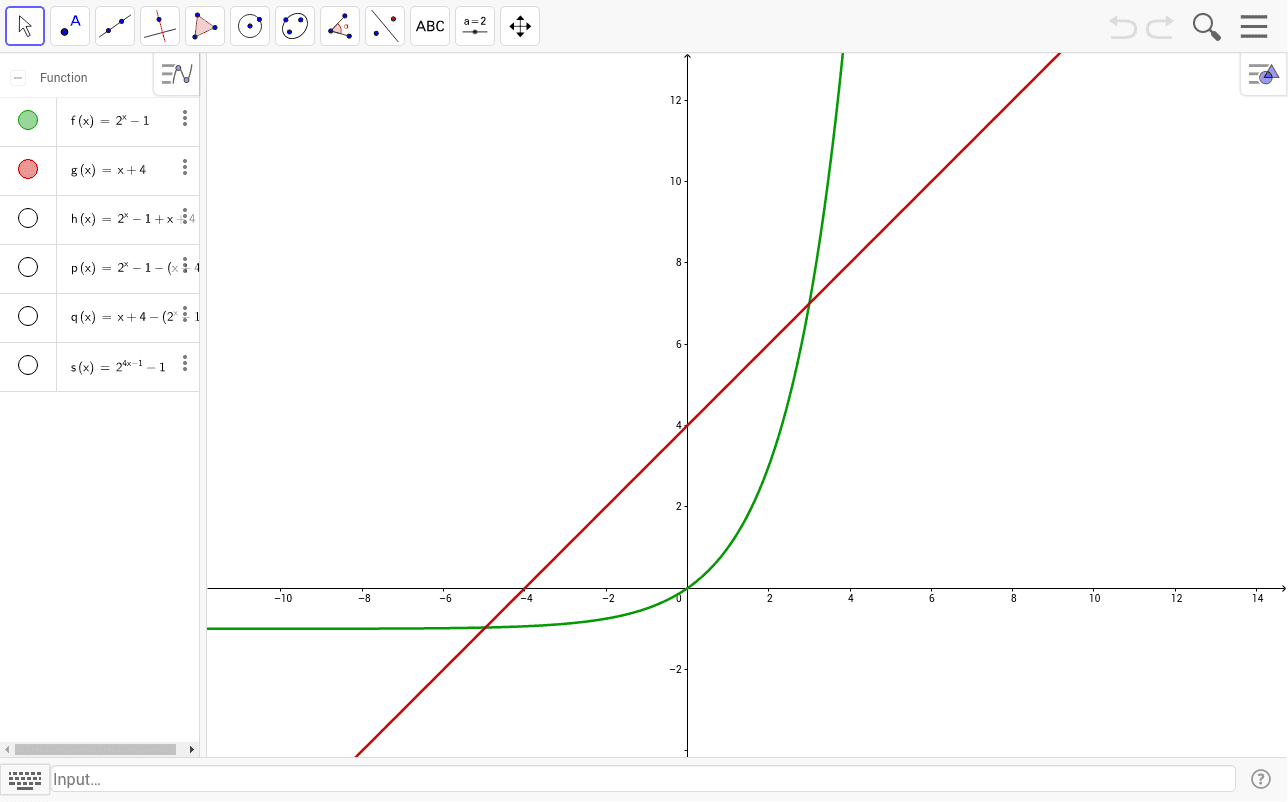
Task: Open the Graphics view style bar
Action: [x=1263, y=74]
